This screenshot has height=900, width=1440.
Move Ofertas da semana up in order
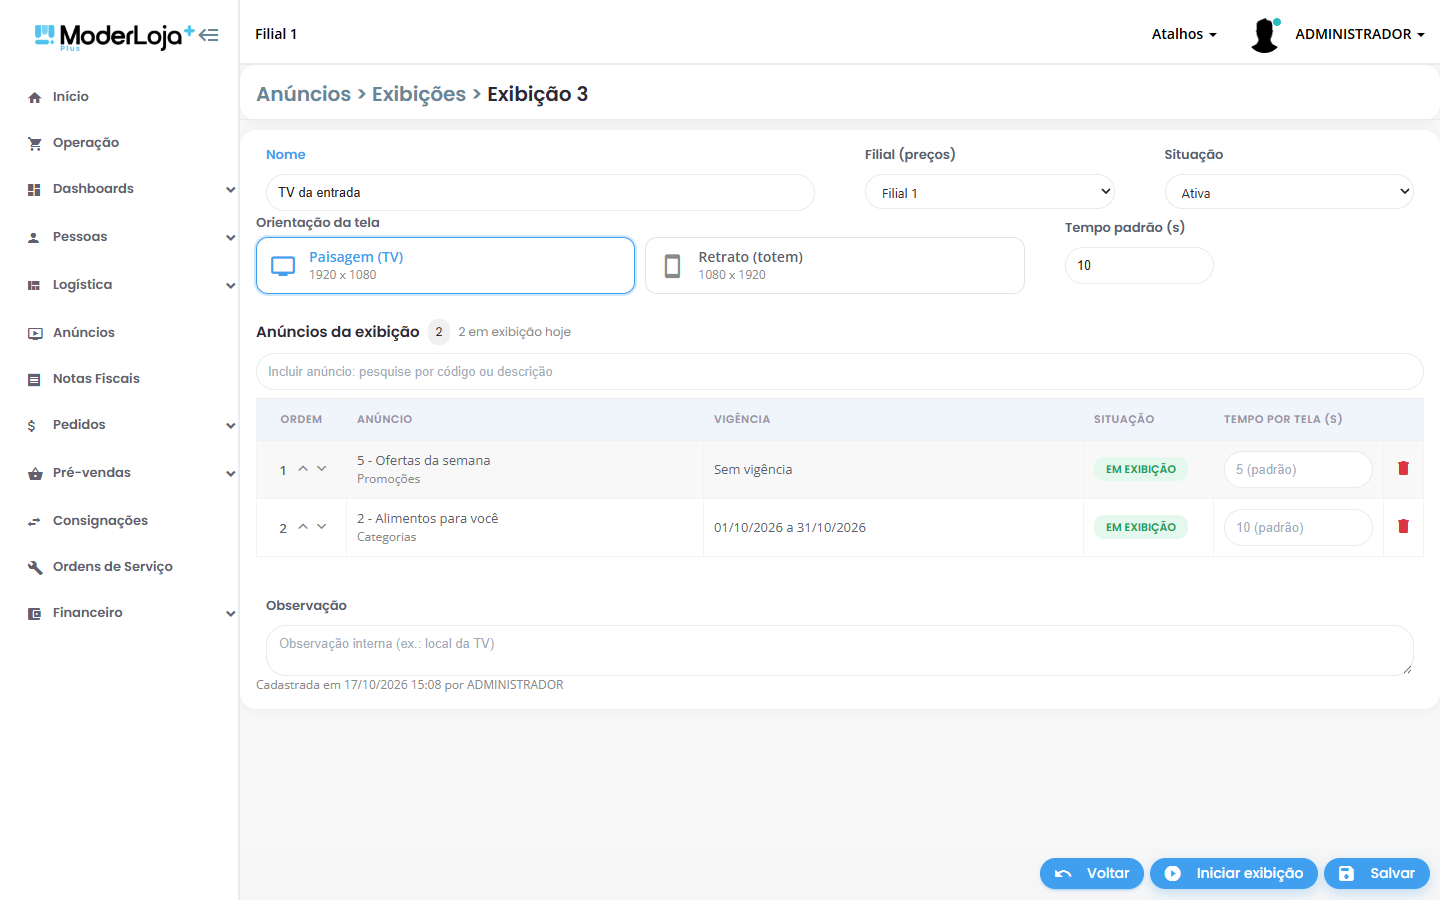coord(303,468)
